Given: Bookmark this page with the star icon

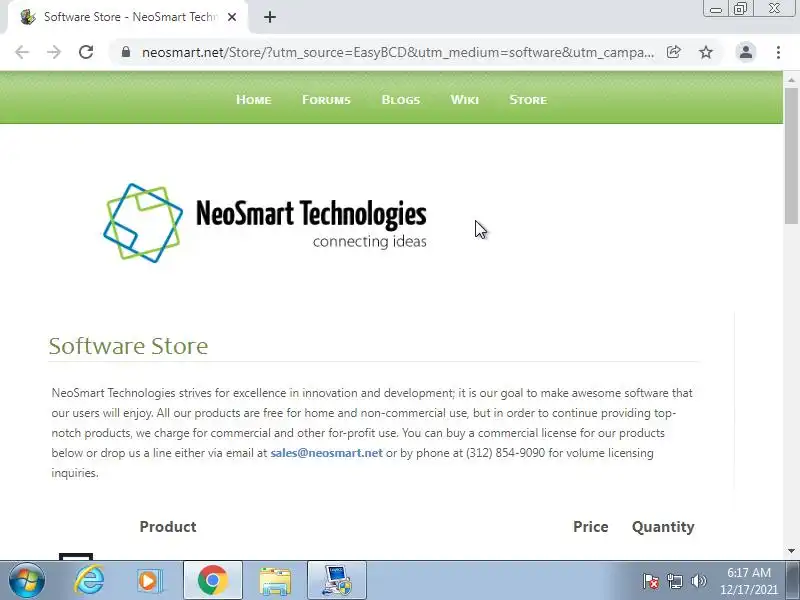Looking at the screenshot, I should tap(706, 52).
